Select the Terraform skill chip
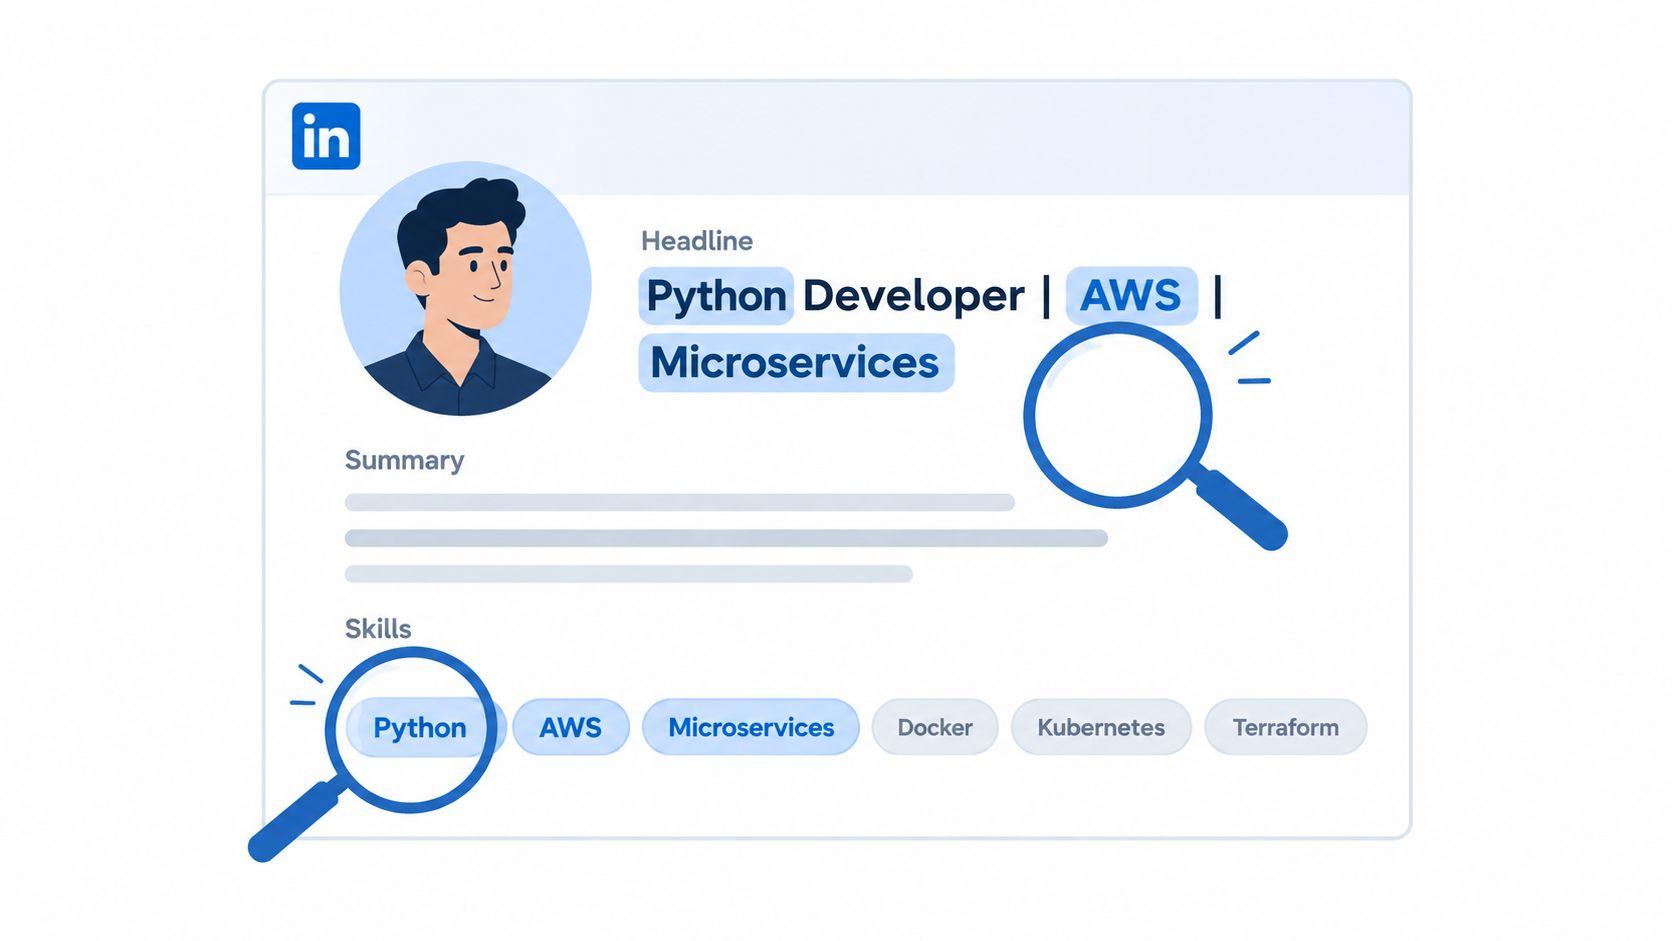 (x=1286, y=727)
